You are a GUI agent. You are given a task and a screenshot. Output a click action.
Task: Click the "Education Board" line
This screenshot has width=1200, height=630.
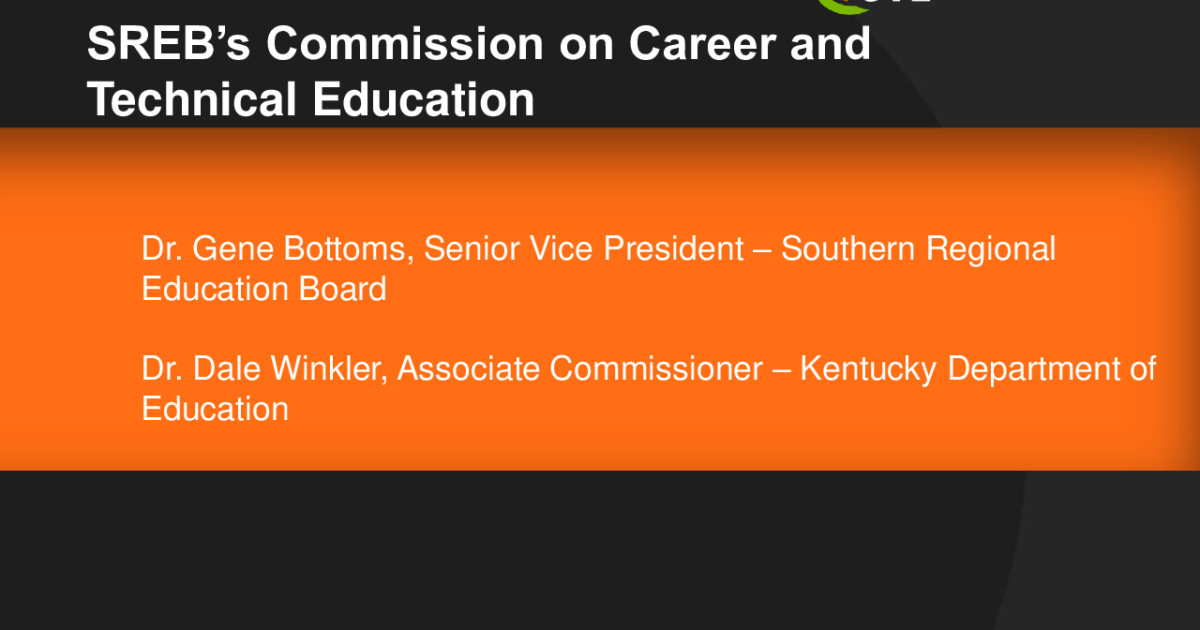264,289
